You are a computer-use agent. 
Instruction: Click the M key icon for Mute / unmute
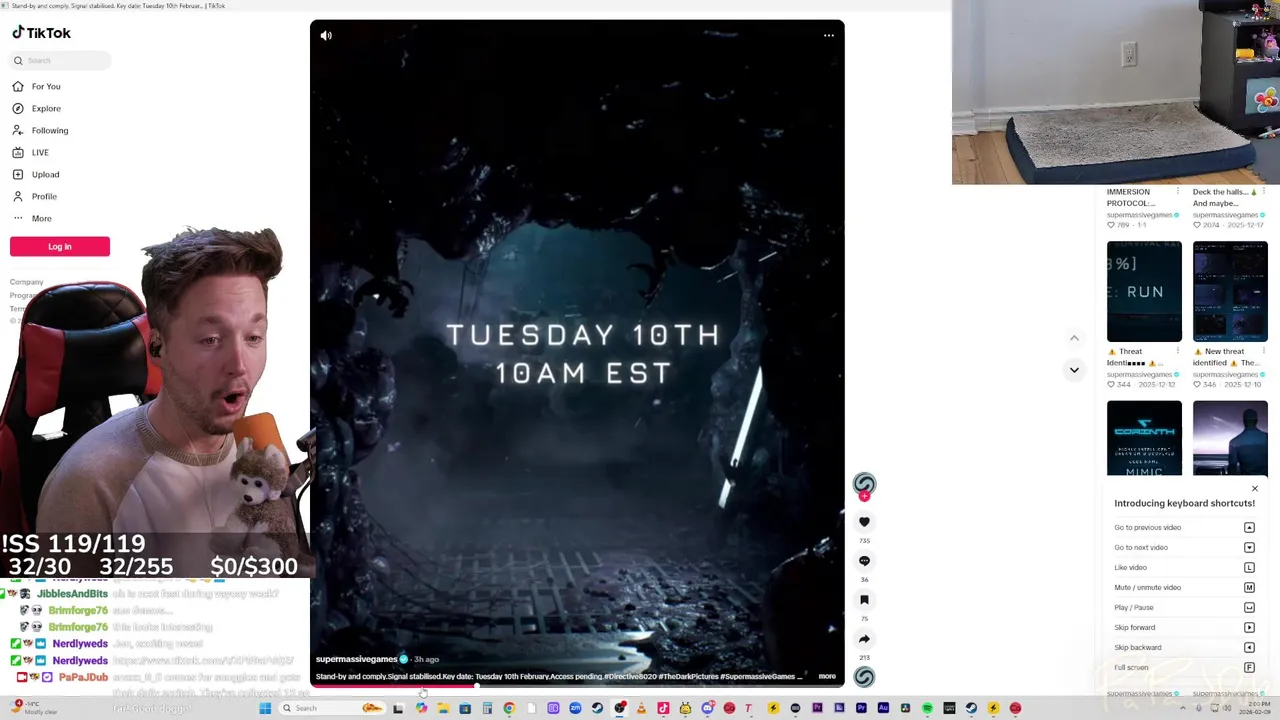coord(1249,587)
